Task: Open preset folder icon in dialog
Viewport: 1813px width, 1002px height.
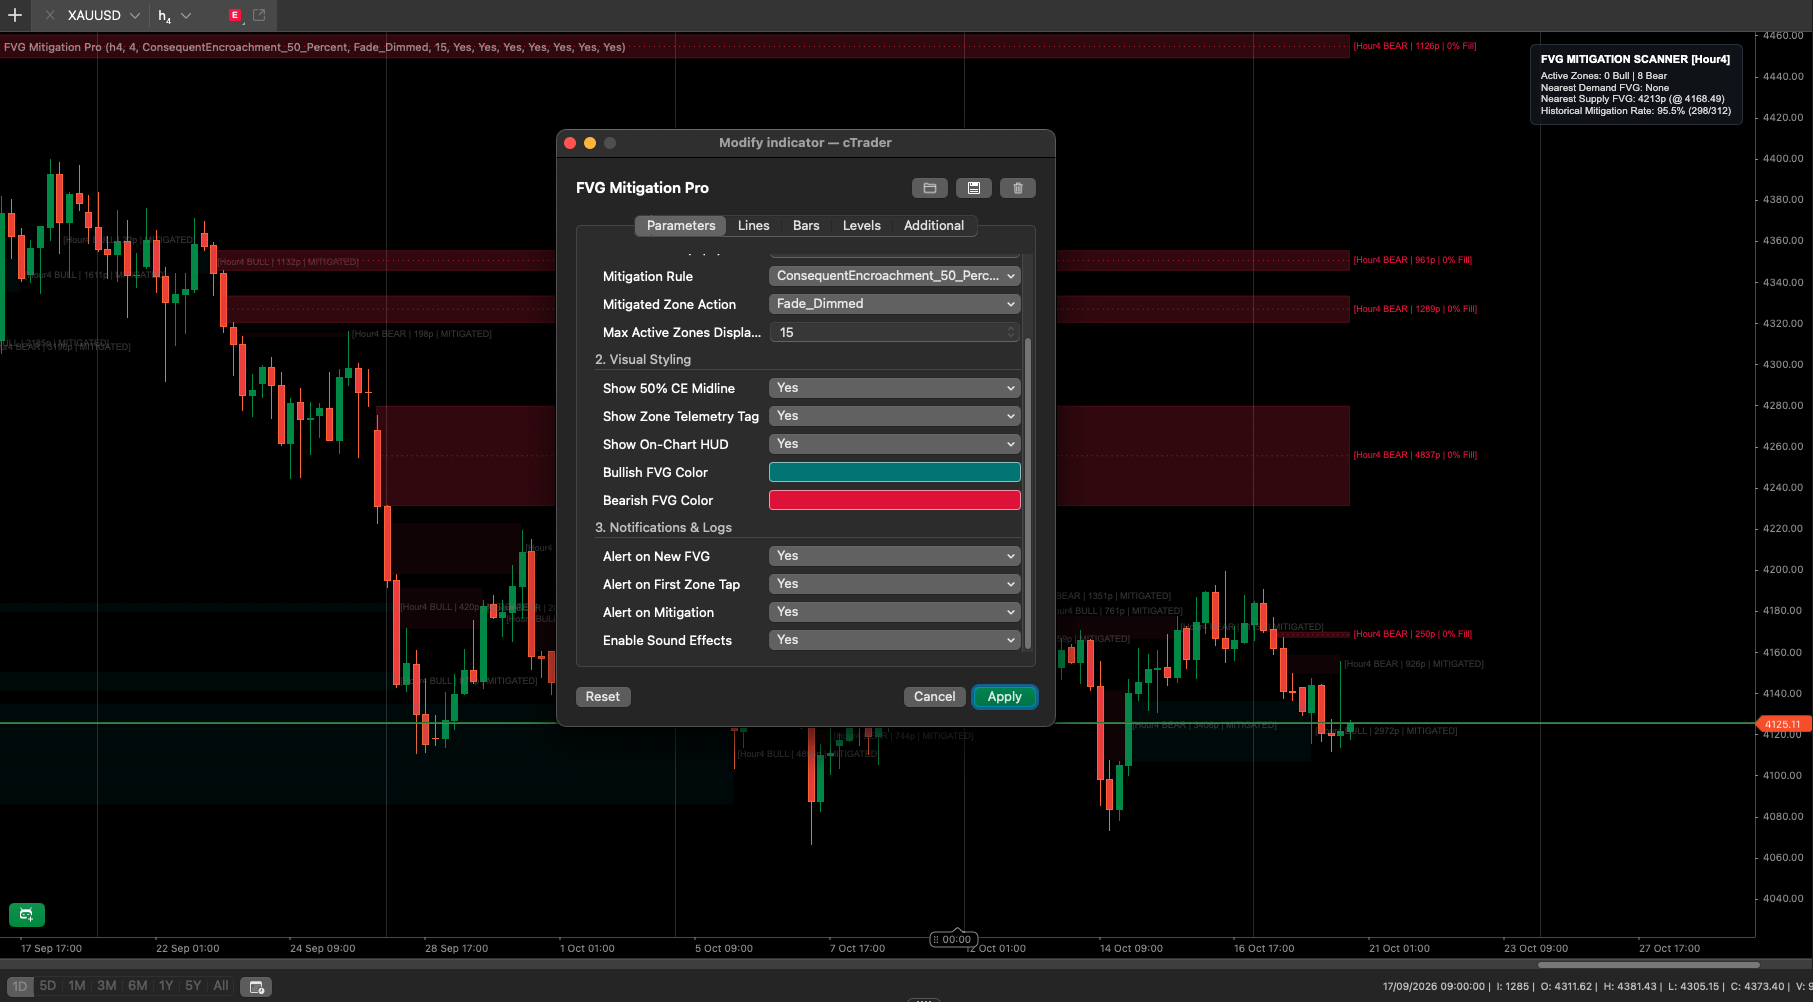Action: 929,188
